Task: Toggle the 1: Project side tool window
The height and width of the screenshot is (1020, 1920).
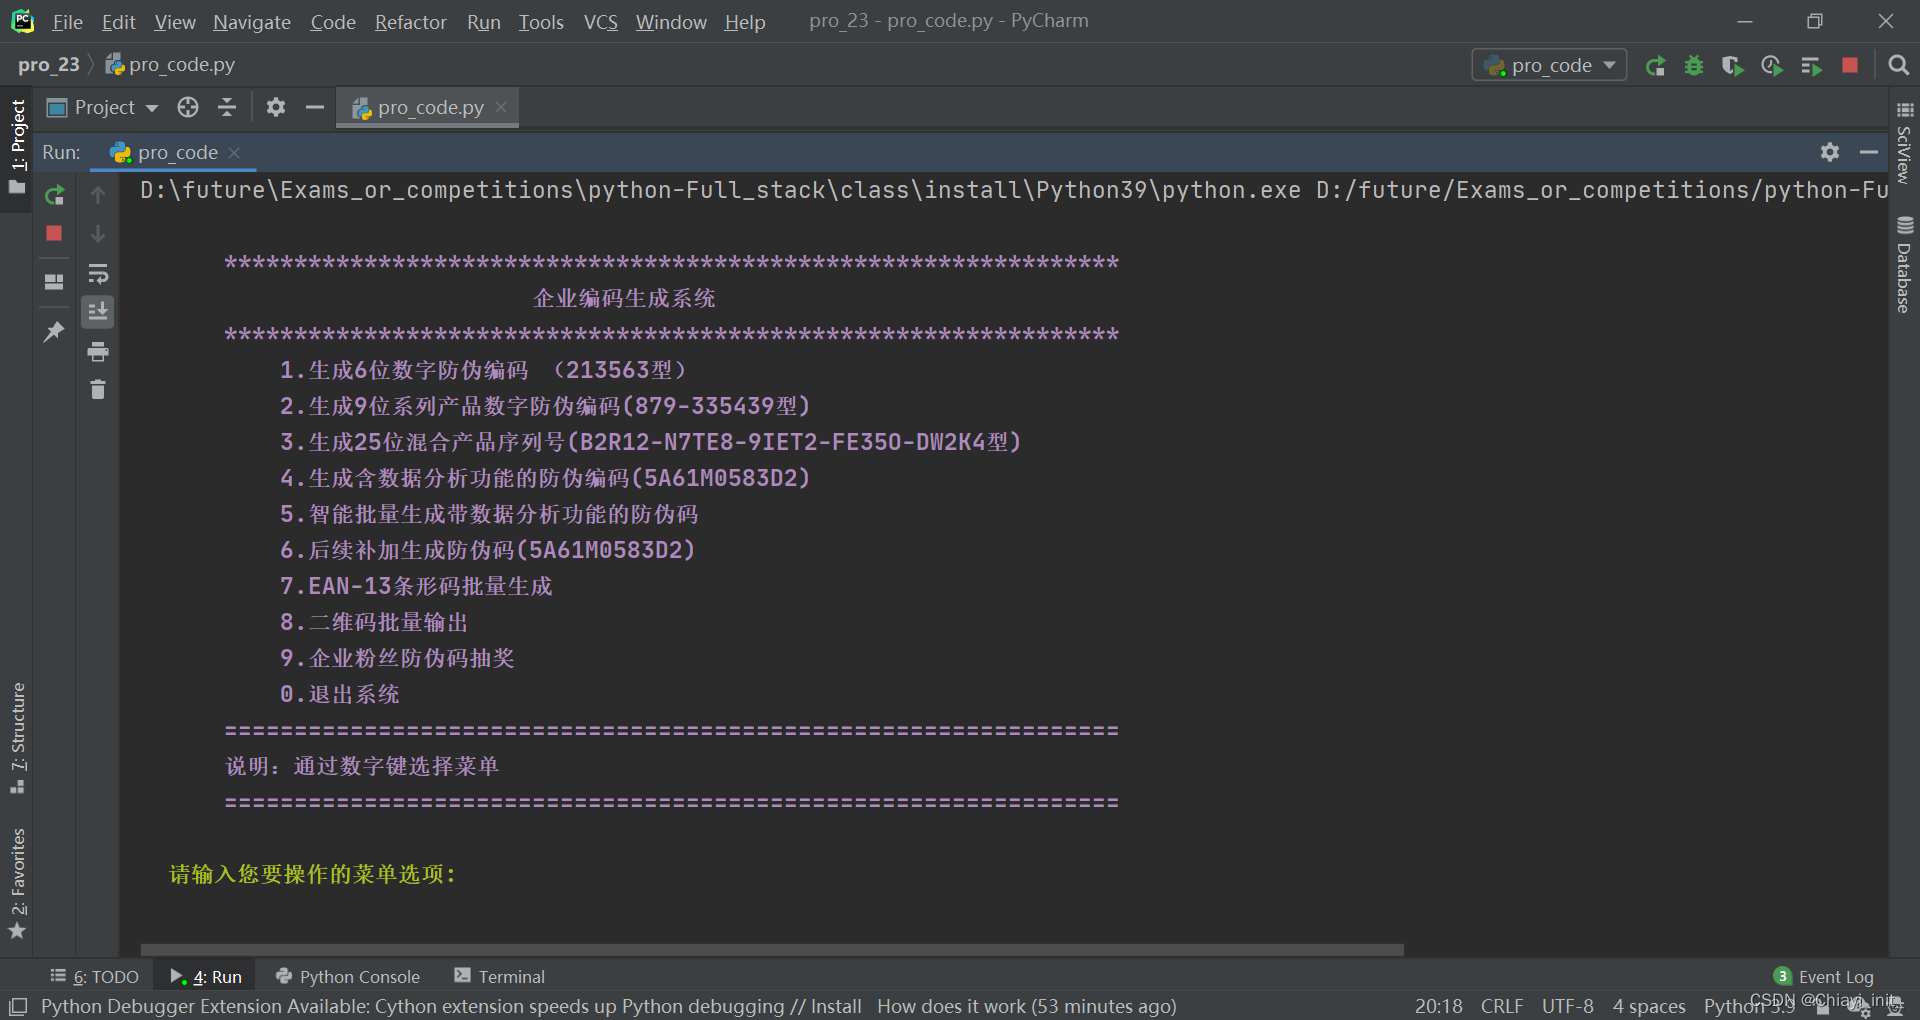Action: coord(17,147)
